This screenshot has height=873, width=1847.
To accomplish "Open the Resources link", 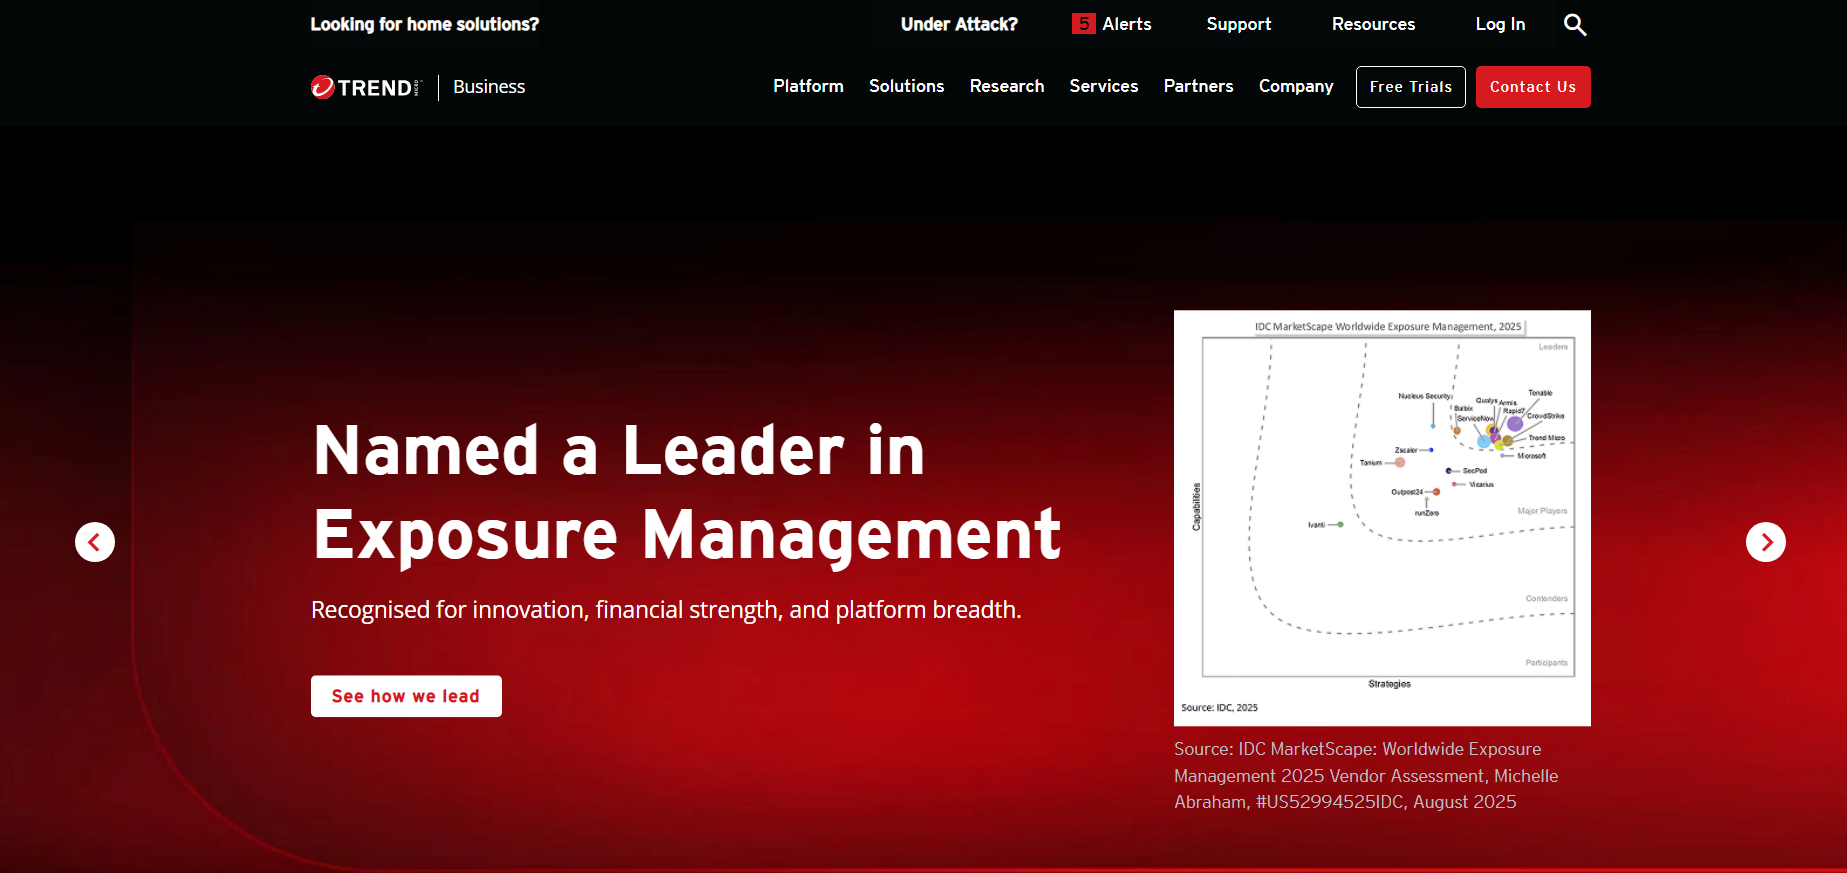I will pyautogui.click(x=1373, y=24).
